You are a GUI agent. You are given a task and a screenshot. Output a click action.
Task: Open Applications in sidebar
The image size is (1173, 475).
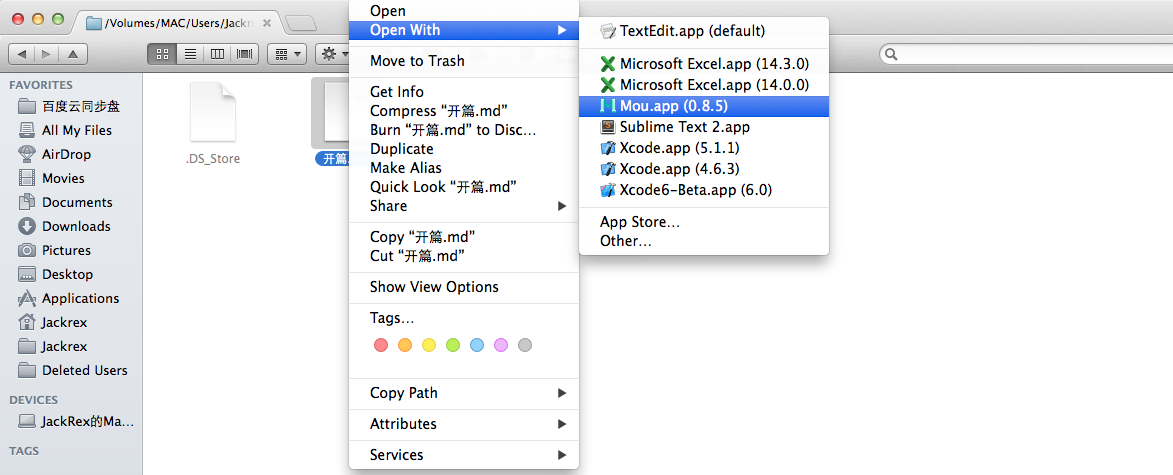coord(71,298)
